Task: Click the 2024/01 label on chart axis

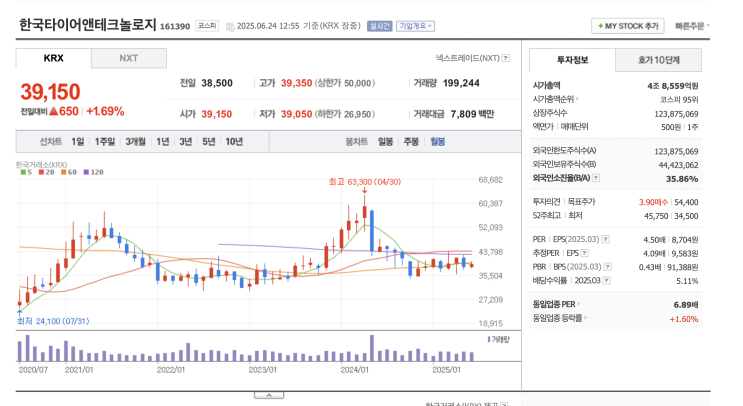Action: (354, 370)
